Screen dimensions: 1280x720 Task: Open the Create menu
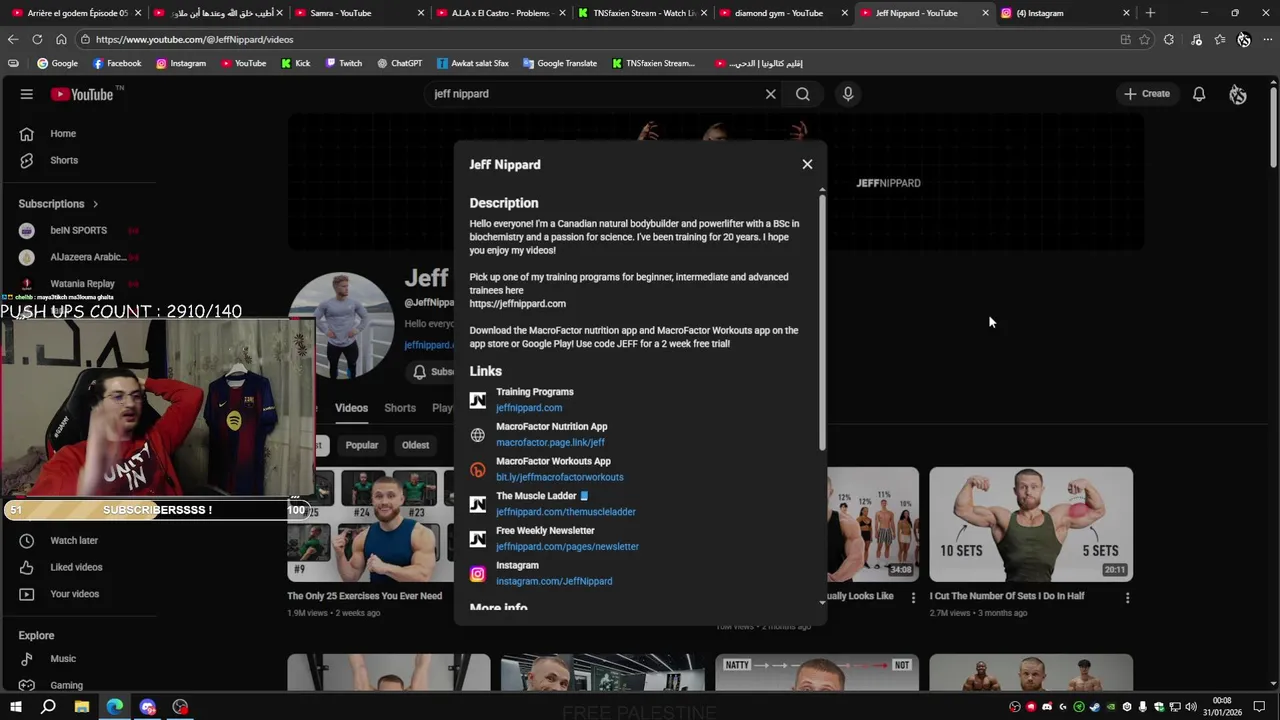point(1147,94)
